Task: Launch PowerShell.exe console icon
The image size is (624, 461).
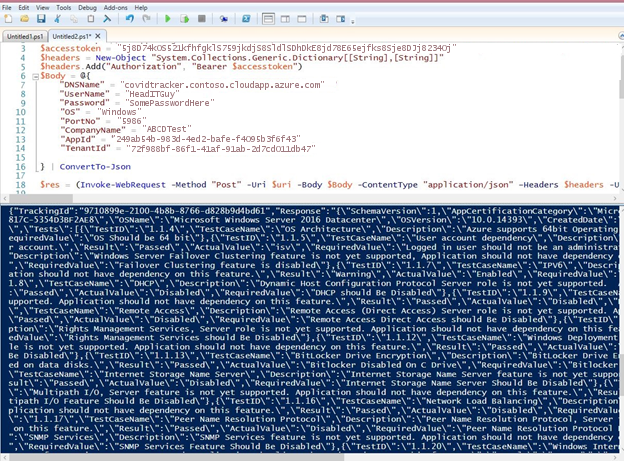Action: [246, 19]
